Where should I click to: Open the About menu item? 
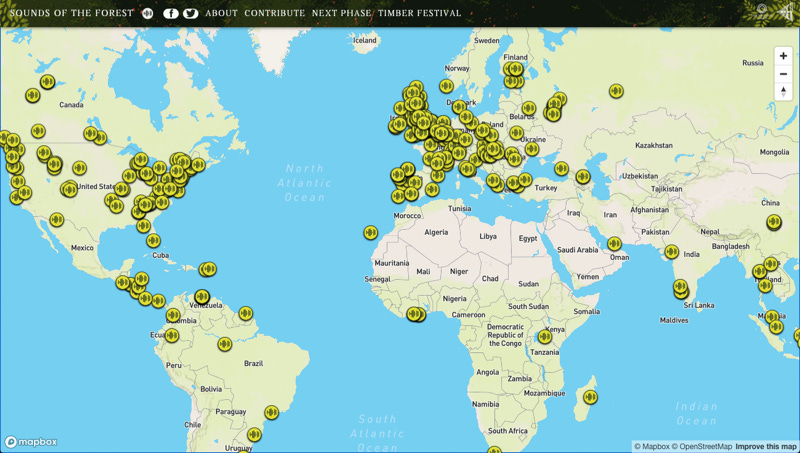point(221,13)
